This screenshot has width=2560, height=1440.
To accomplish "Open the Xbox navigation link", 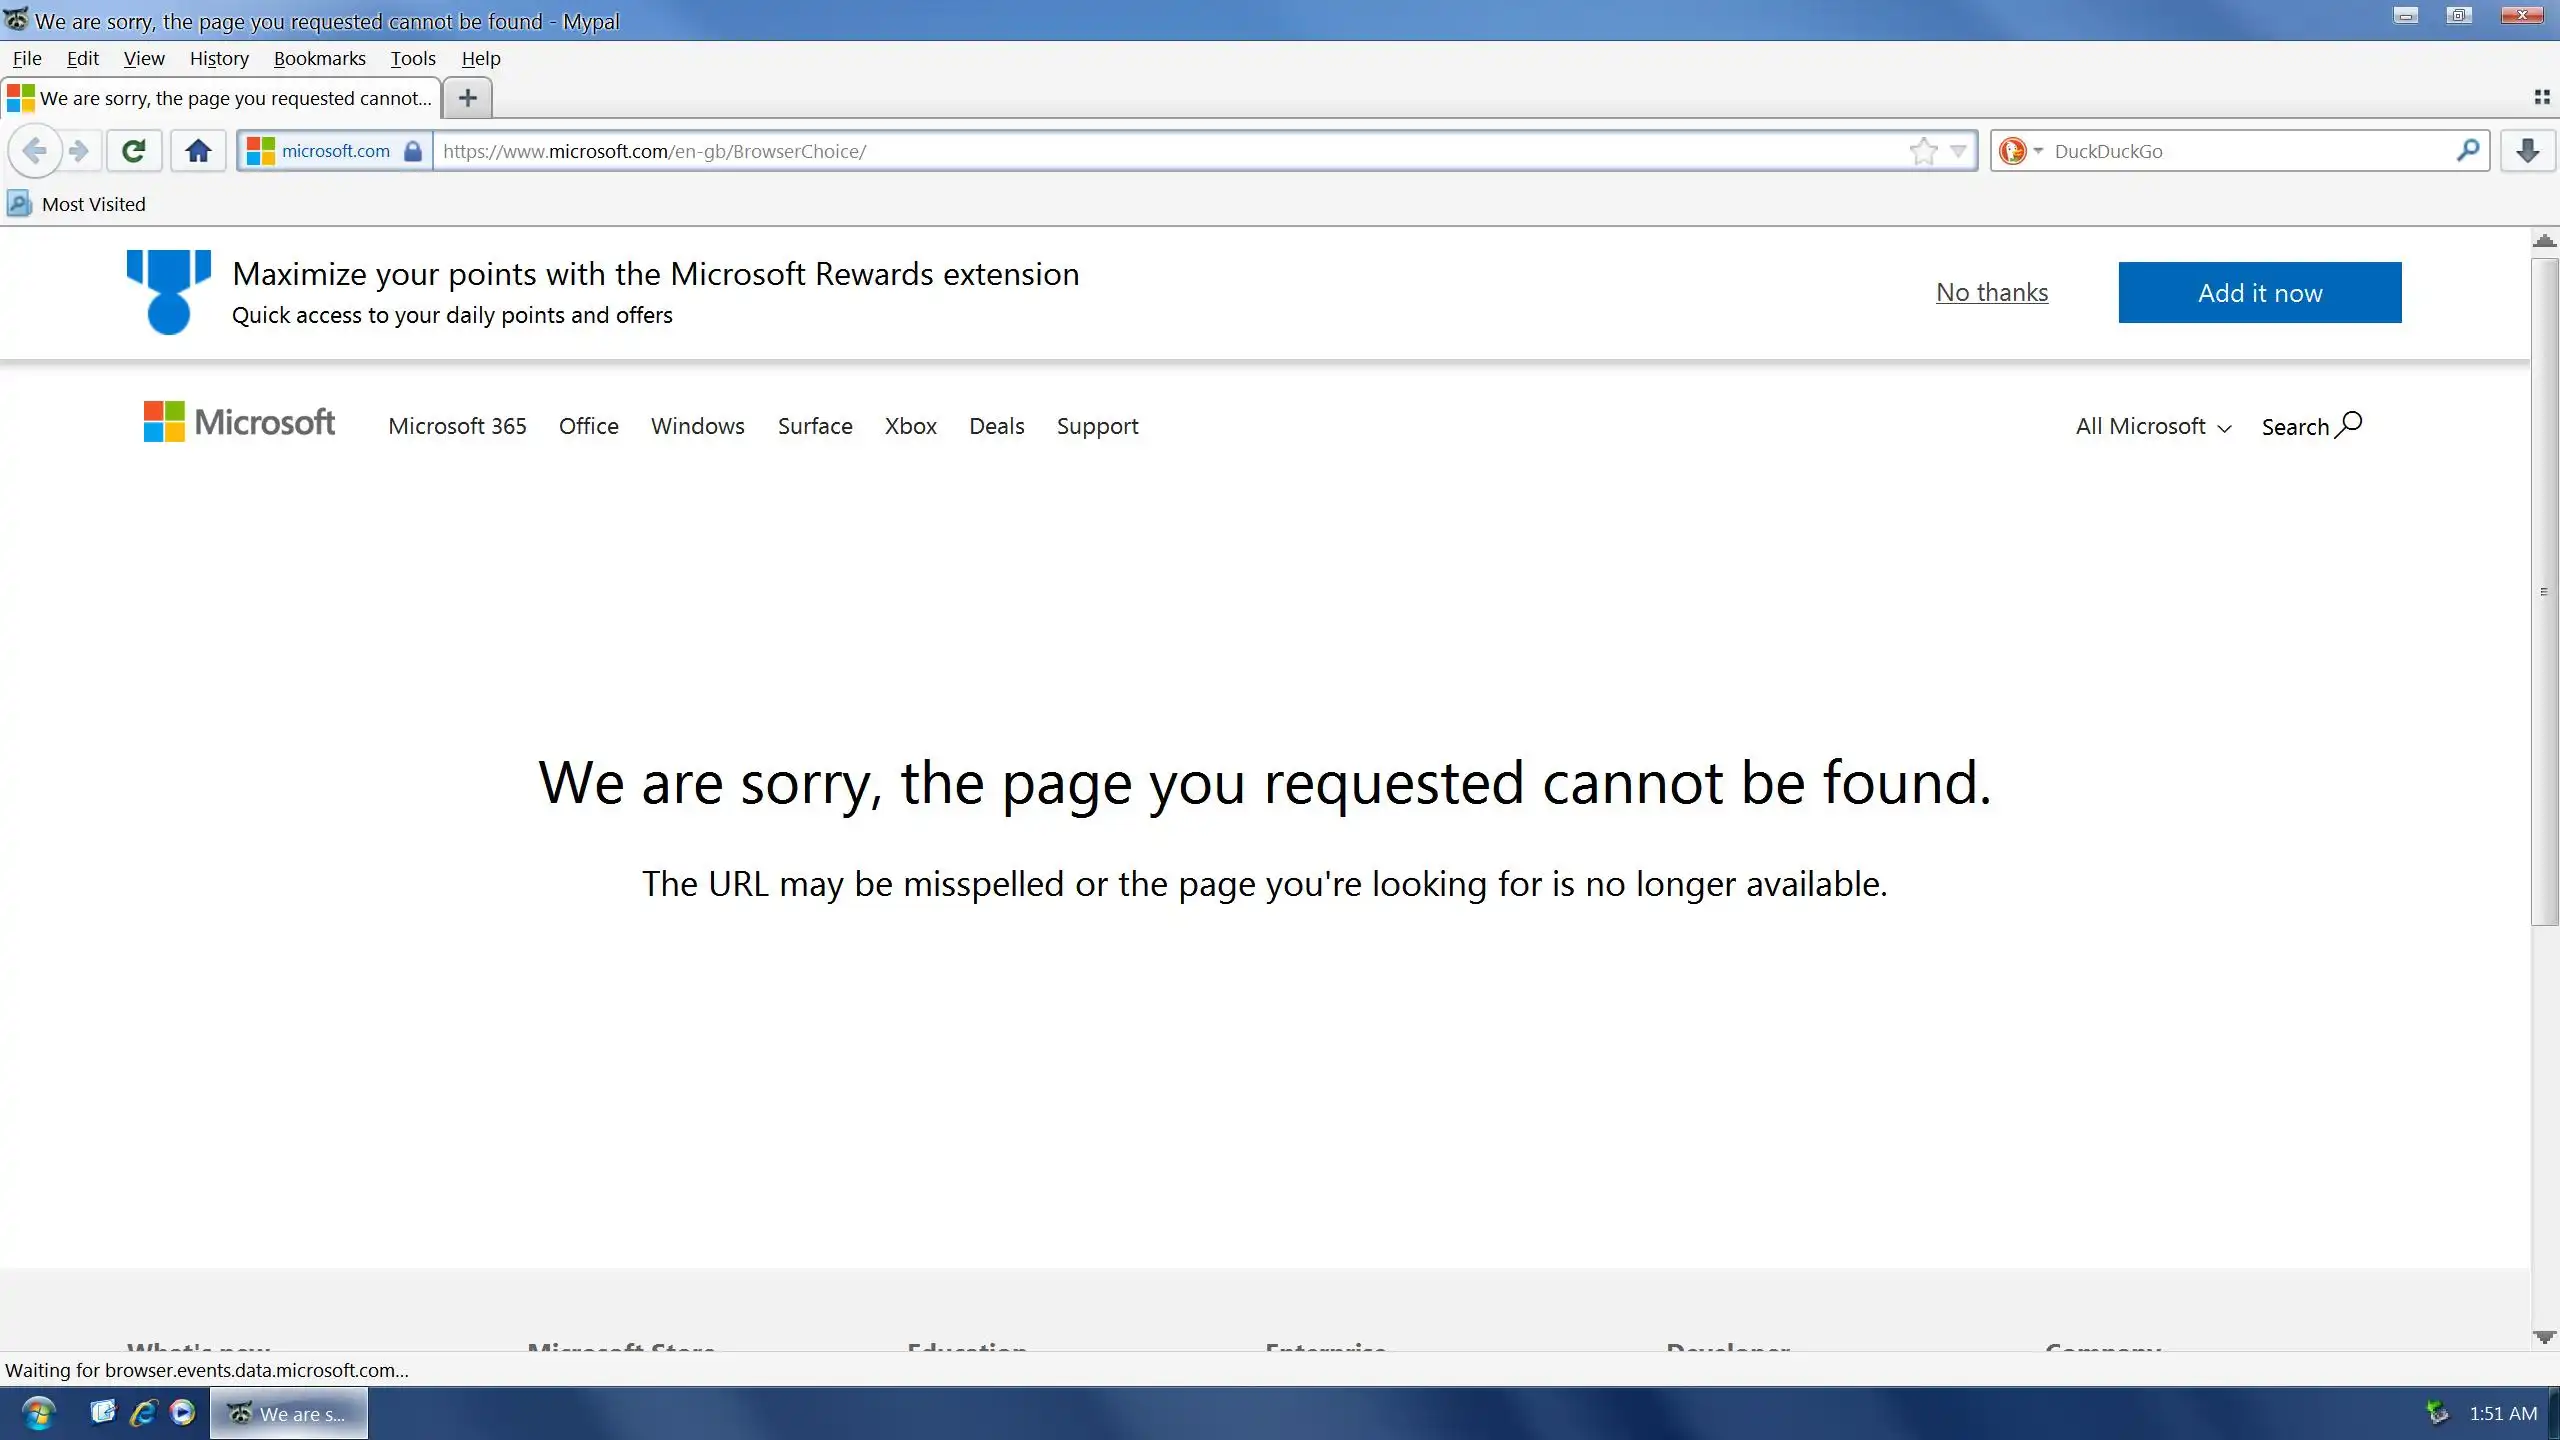I will [x=910, y=426].
